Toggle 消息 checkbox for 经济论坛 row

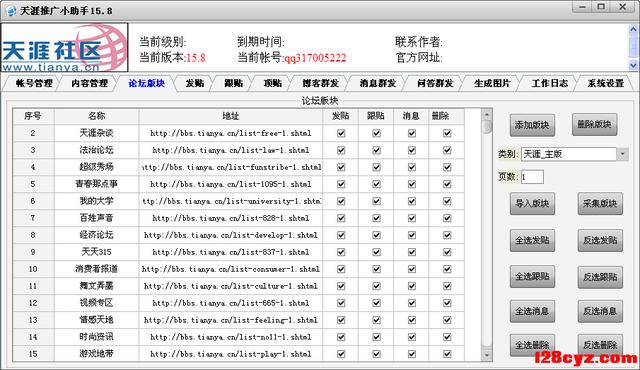pos(412,235)
